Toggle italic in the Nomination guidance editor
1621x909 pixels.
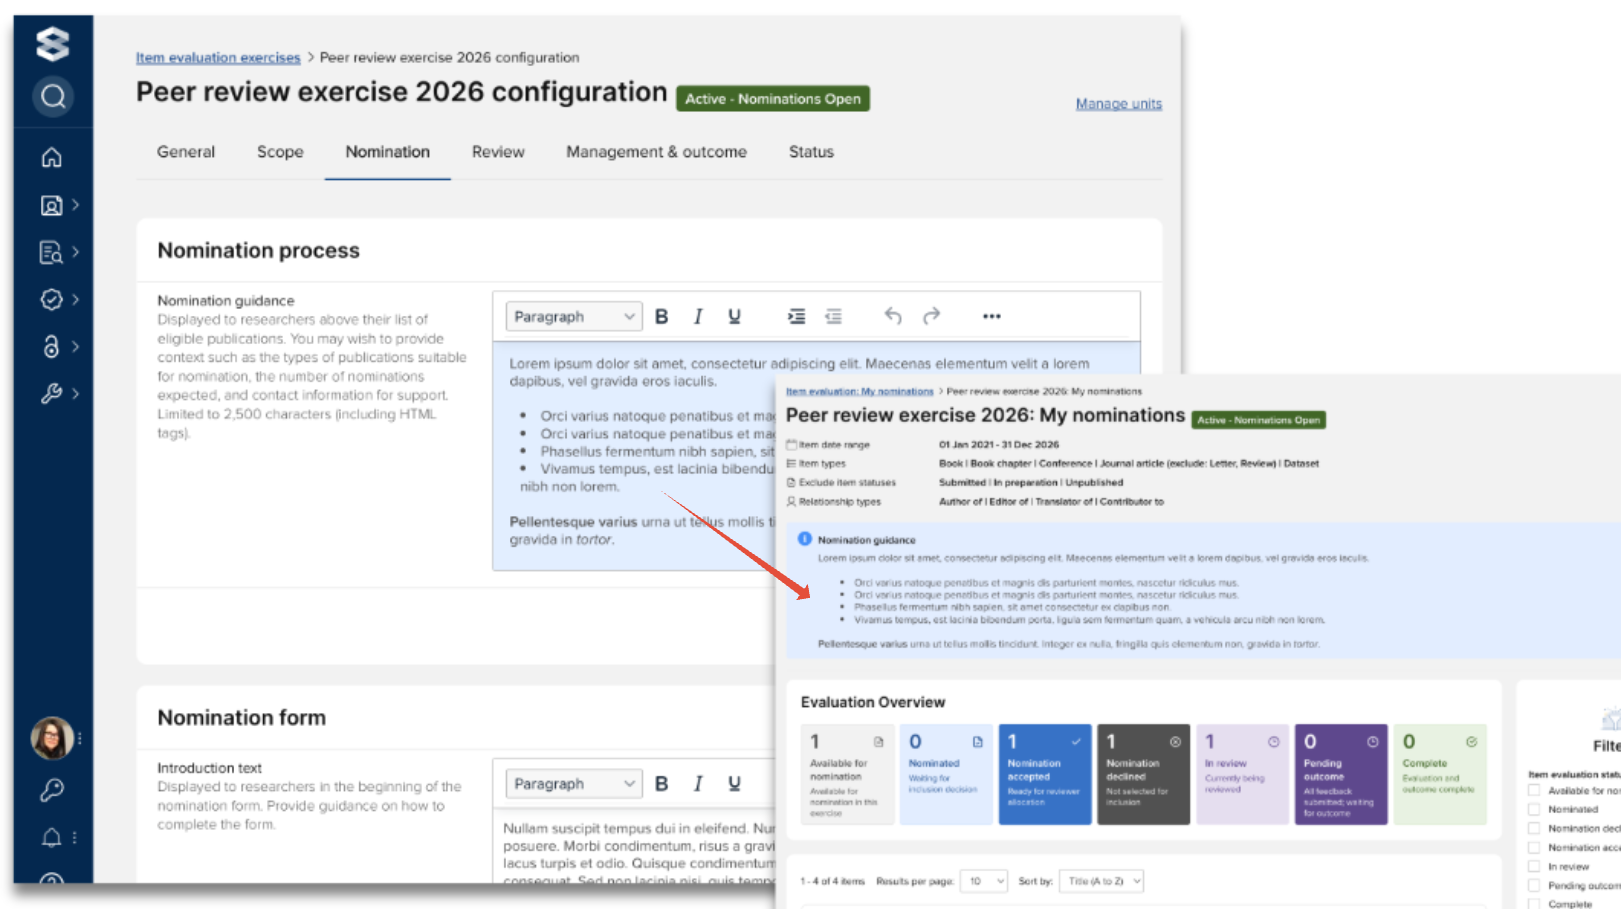tap(698, 316)
